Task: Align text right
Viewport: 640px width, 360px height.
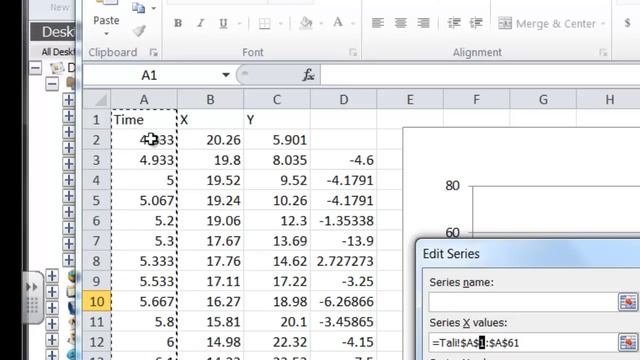Action: point(423,23)
